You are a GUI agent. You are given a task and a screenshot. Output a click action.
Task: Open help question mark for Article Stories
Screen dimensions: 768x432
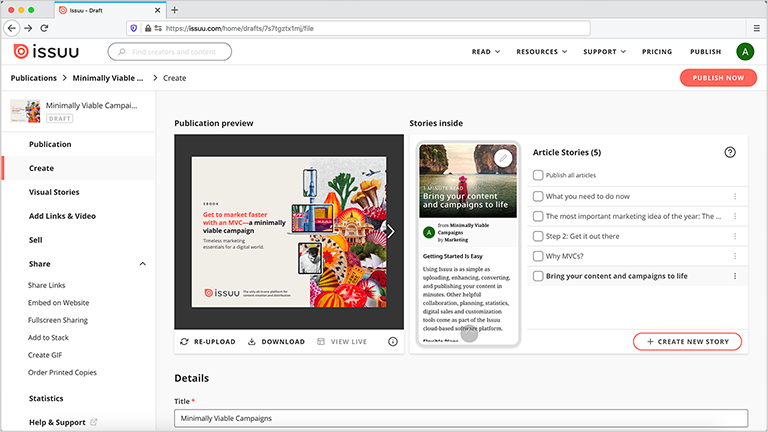(x=730, y=152)
